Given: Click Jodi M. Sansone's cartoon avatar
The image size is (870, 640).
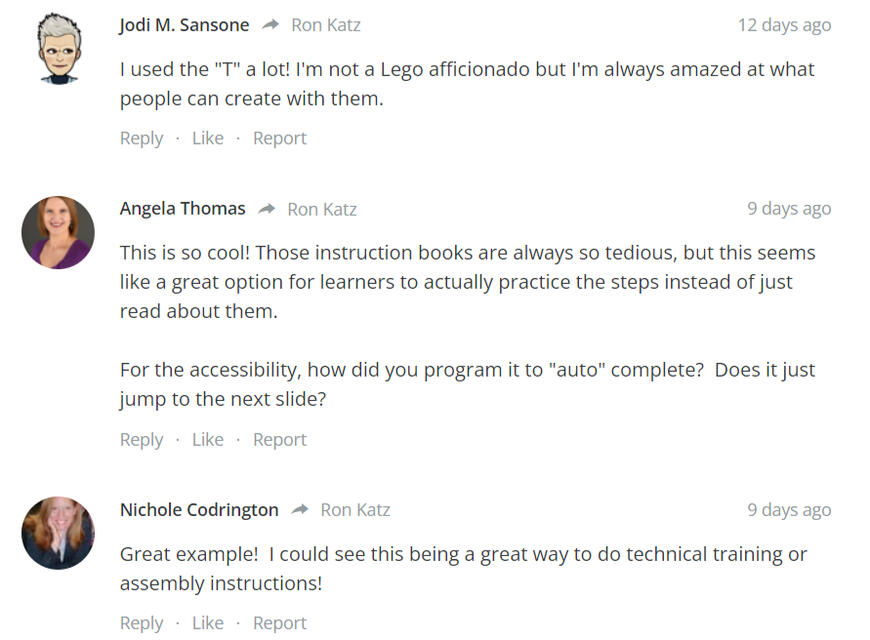Looking at the screenshot, I should 58,49.
